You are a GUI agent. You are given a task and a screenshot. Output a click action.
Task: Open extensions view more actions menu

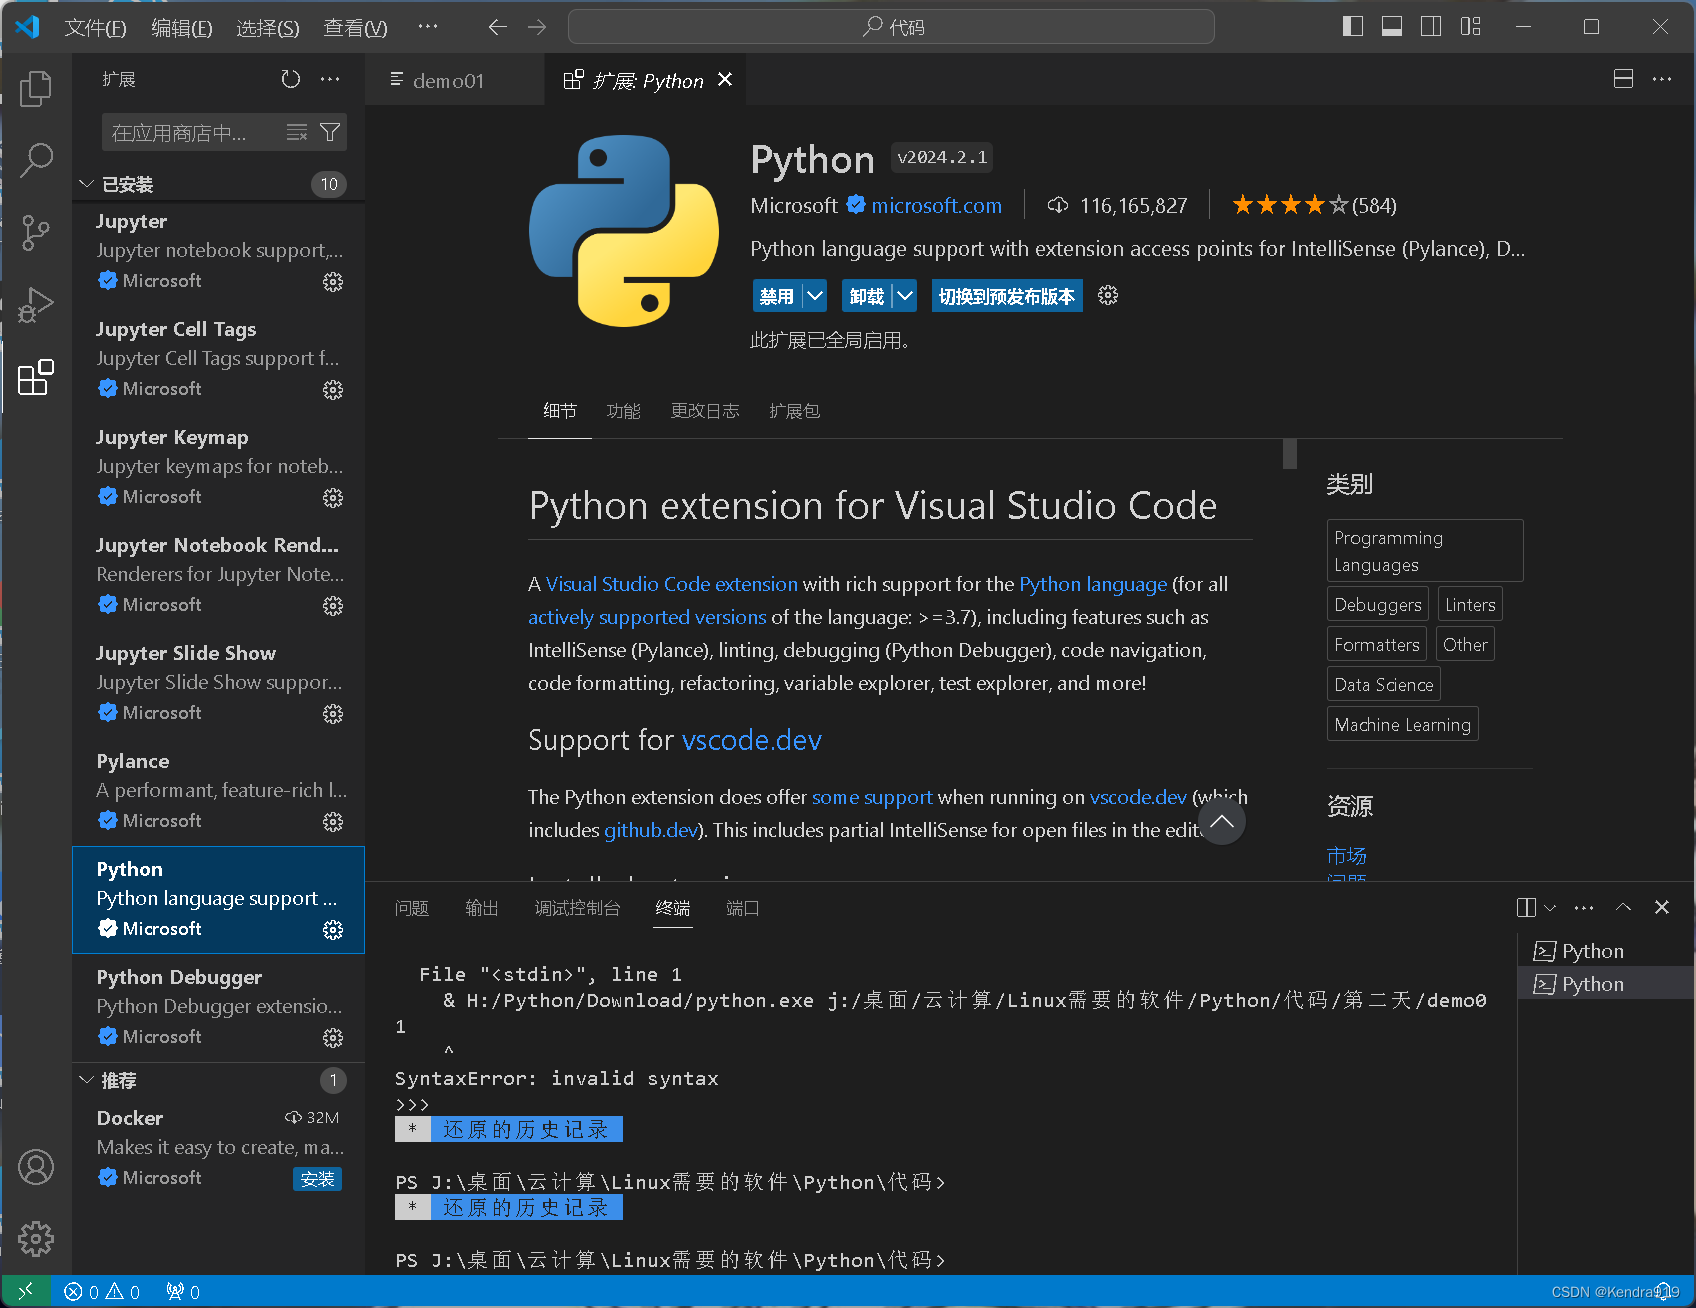[x=330, y=79]
